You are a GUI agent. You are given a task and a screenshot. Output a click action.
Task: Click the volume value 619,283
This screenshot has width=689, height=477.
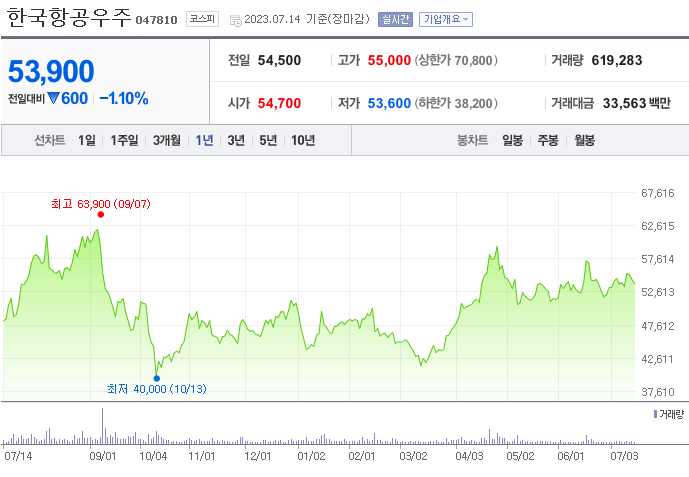click(x=617, y=60)
